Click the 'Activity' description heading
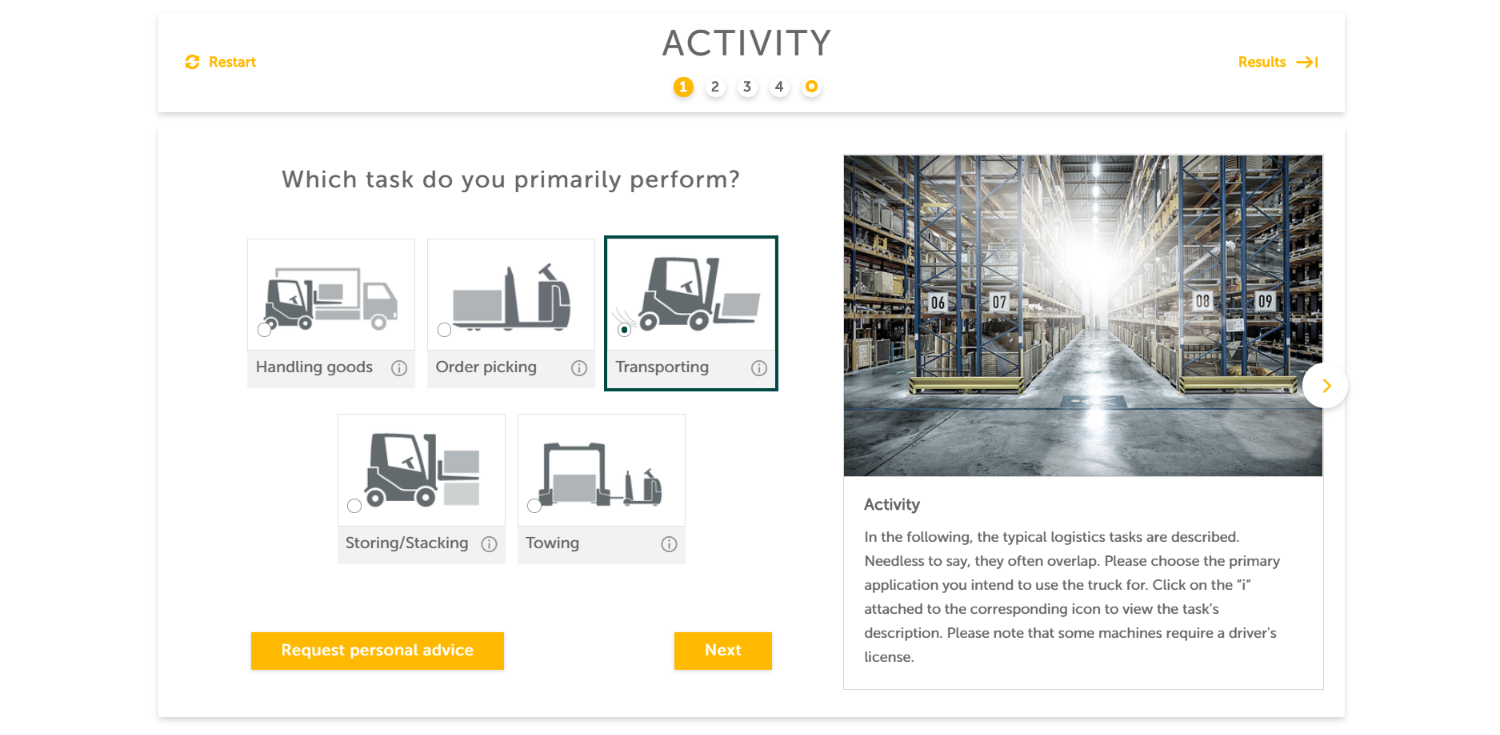This screenshot has width=1500, height=735. [892, 505]
